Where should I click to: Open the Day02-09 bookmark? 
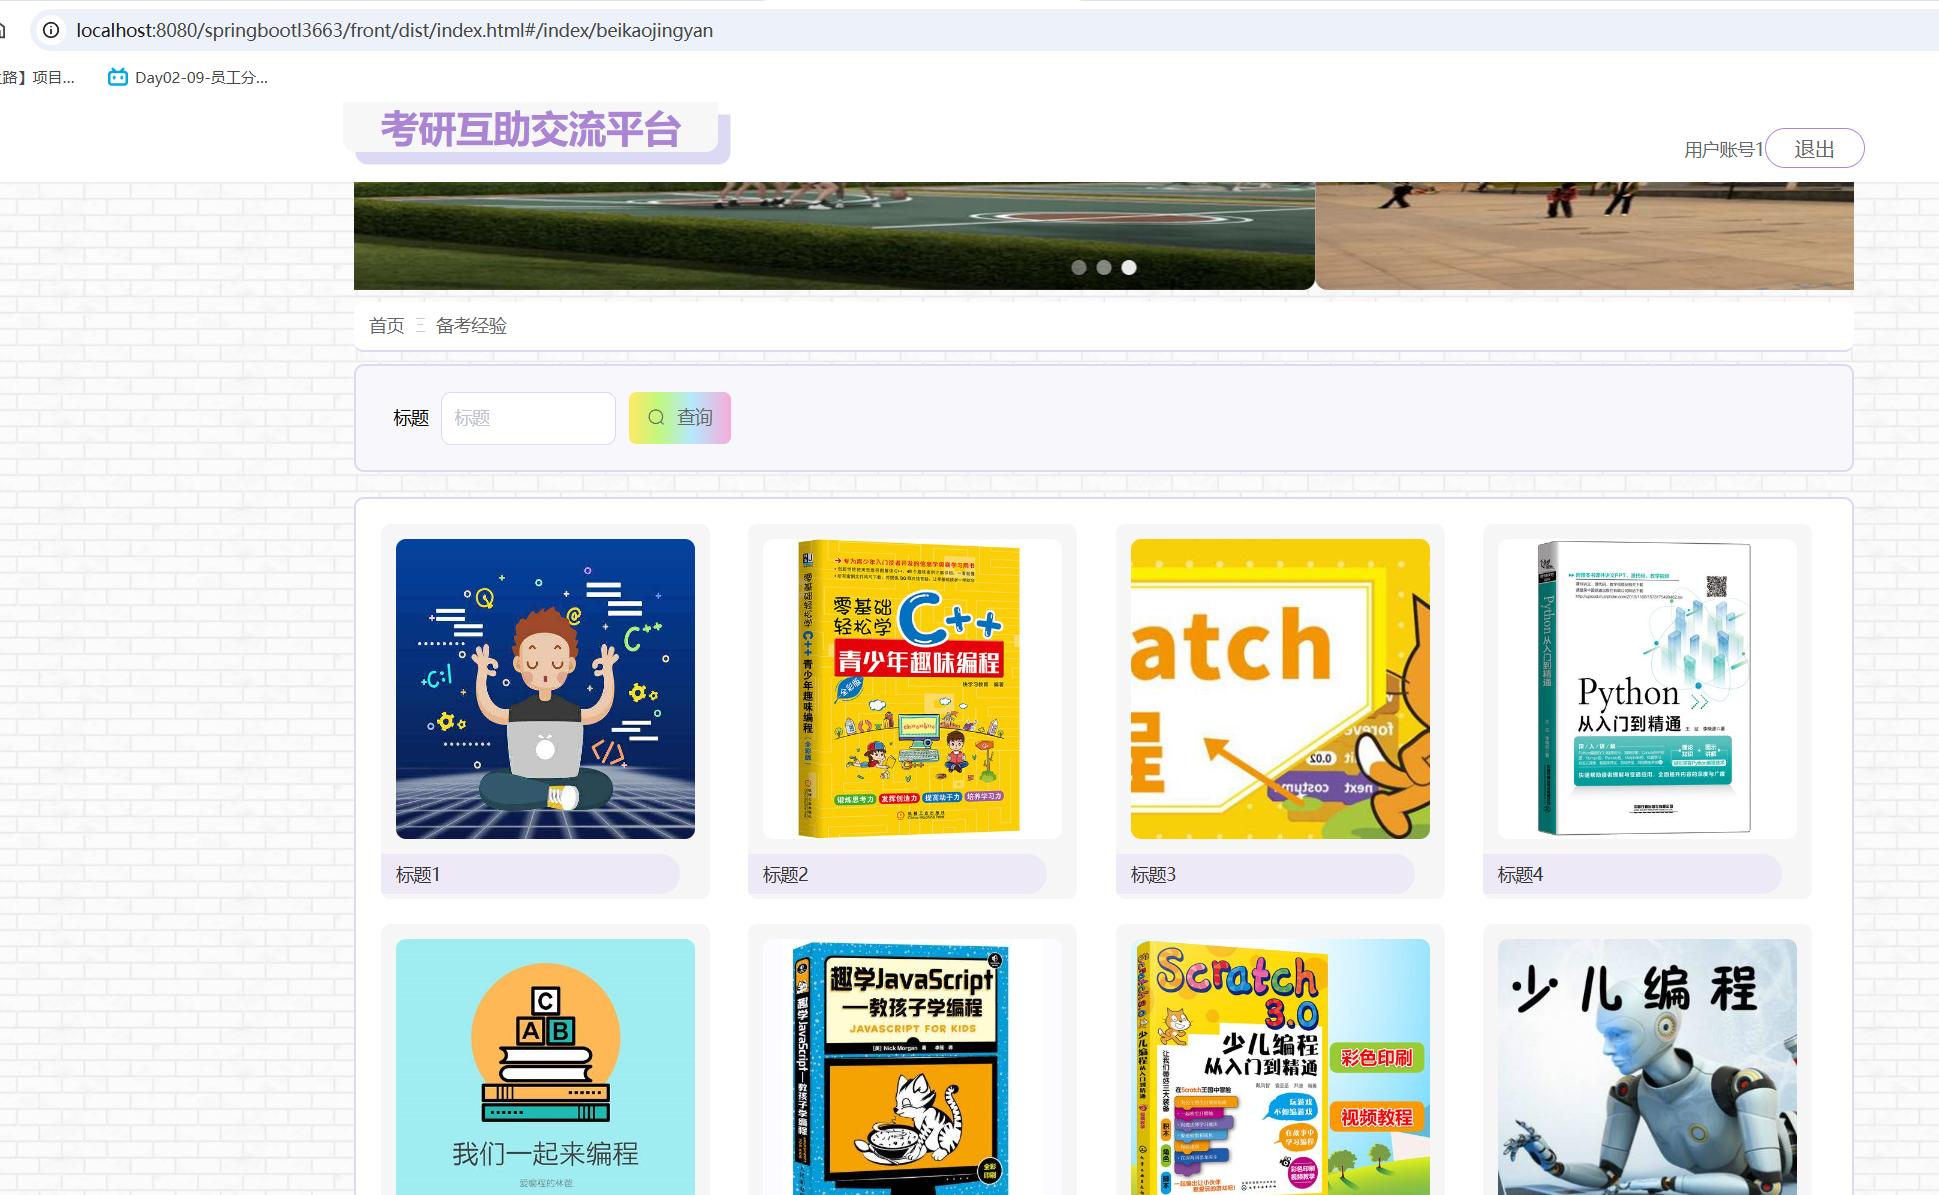[188, 77]
